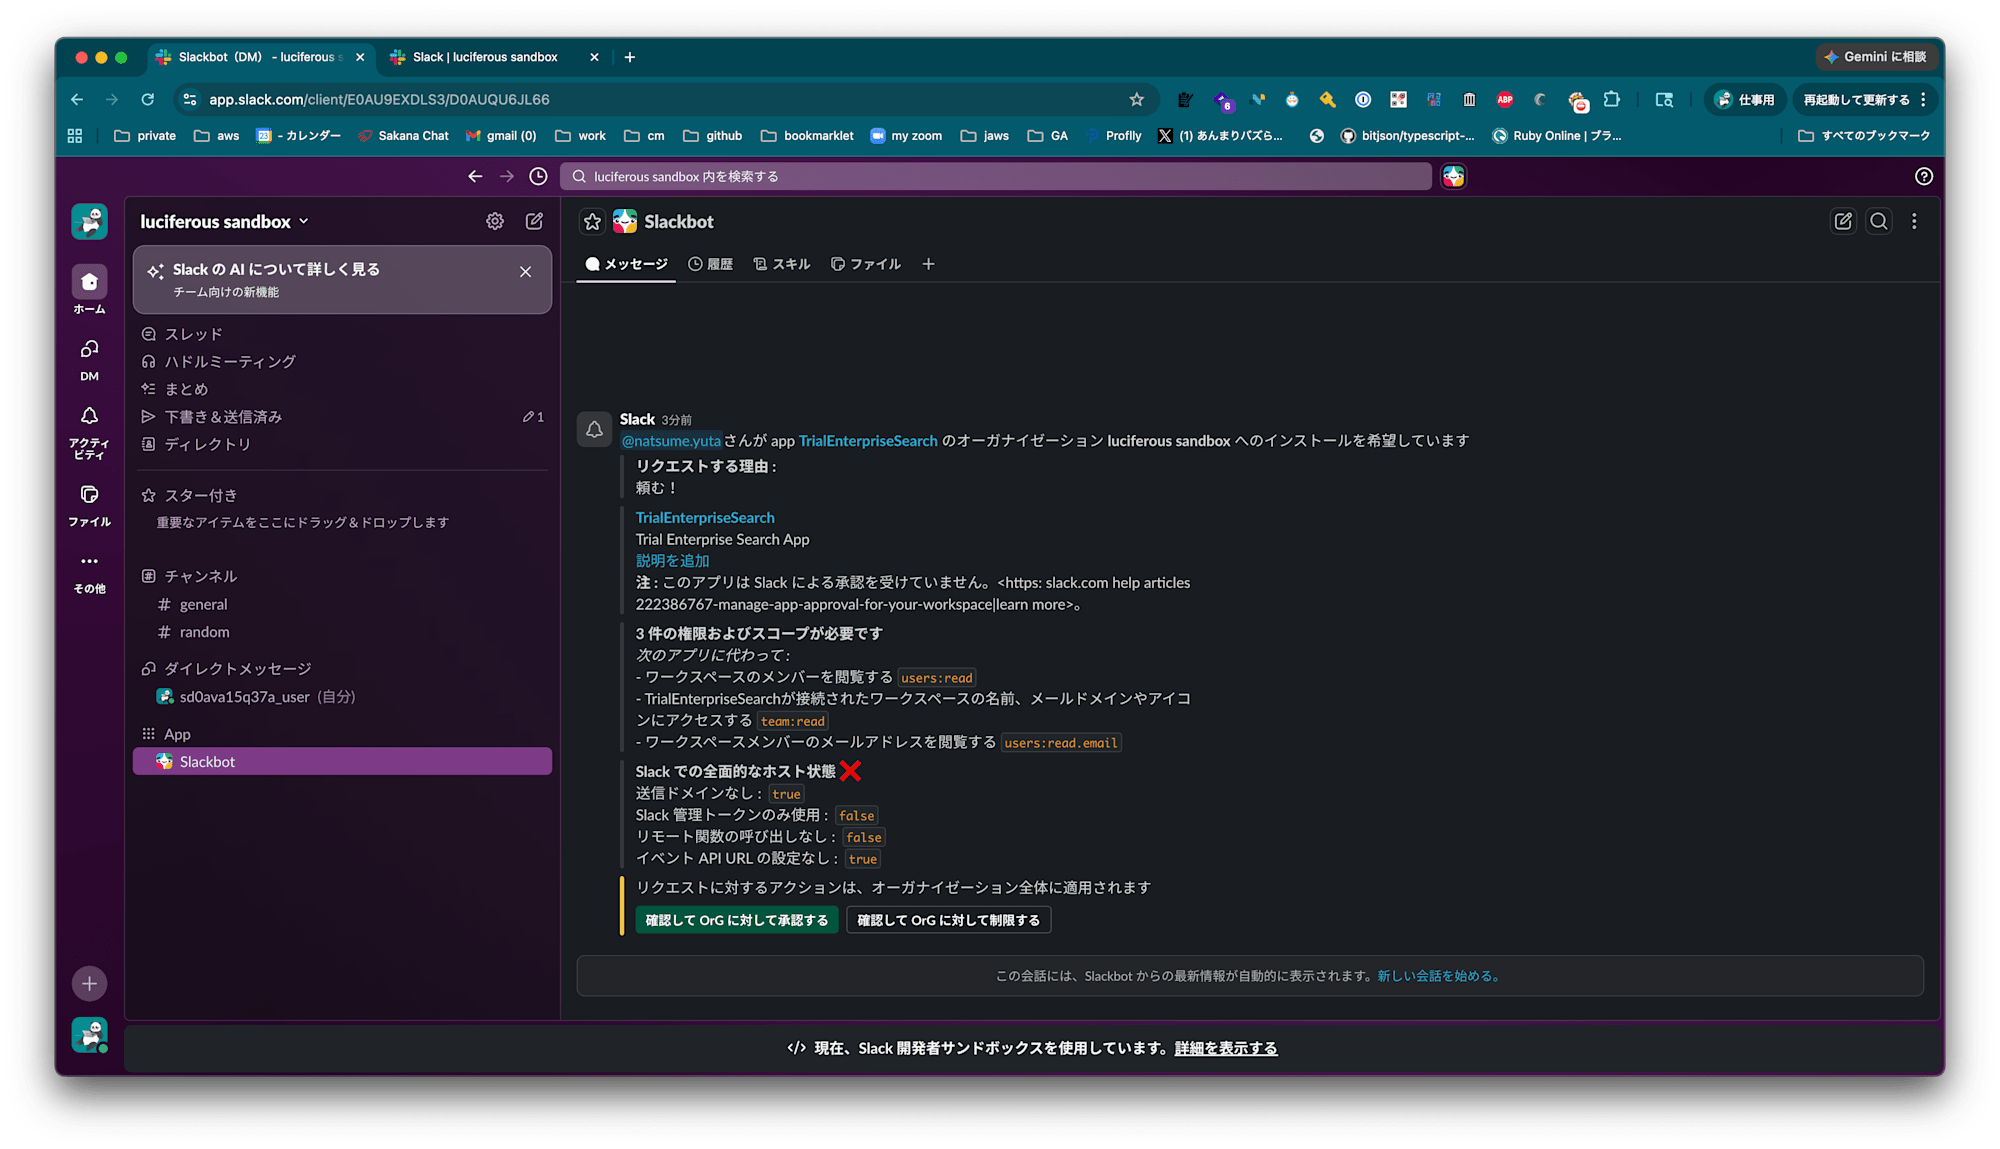Open the luciferous sandbox workspace dropdown
The width and height of the screenshot is (2000, 1149).
pos(225,221)
